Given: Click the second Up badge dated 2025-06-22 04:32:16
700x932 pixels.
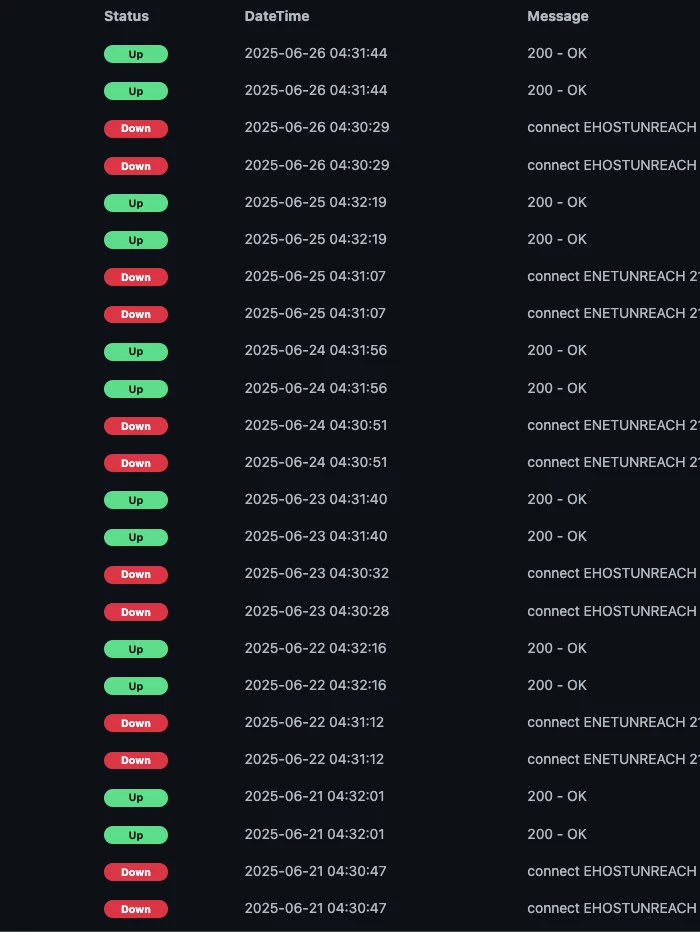Looking at the screenshot, I should pyautogui.click(x=135, y=686).
